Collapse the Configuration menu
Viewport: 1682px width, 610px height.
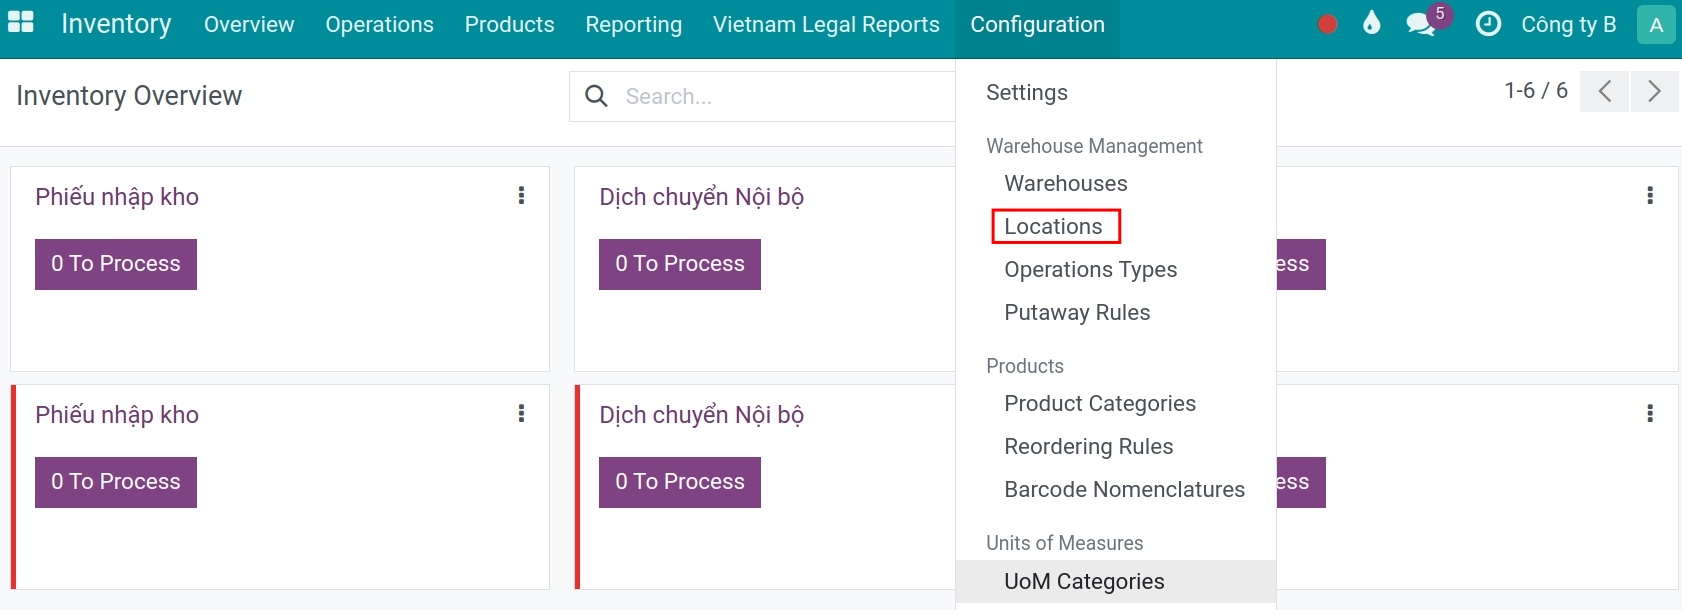[1037, 25]
